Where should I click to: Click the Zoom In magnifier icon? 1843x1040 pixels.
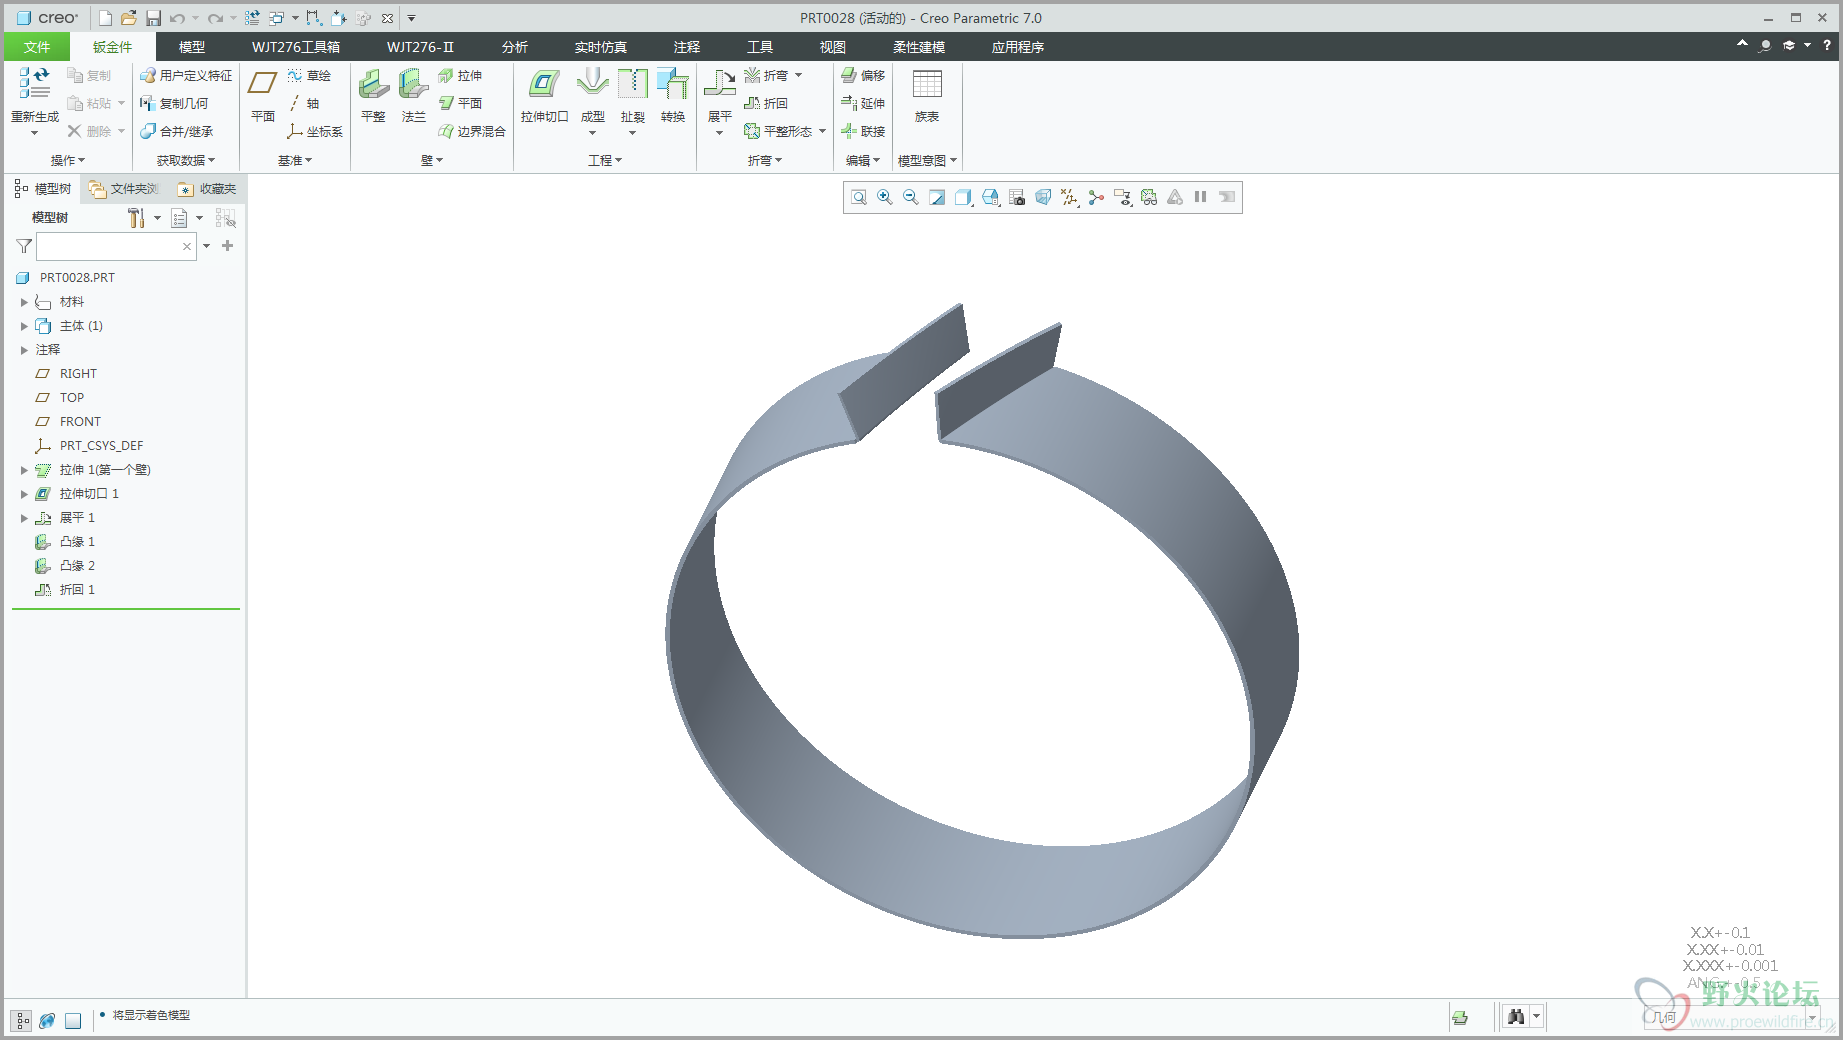point(885,197)
